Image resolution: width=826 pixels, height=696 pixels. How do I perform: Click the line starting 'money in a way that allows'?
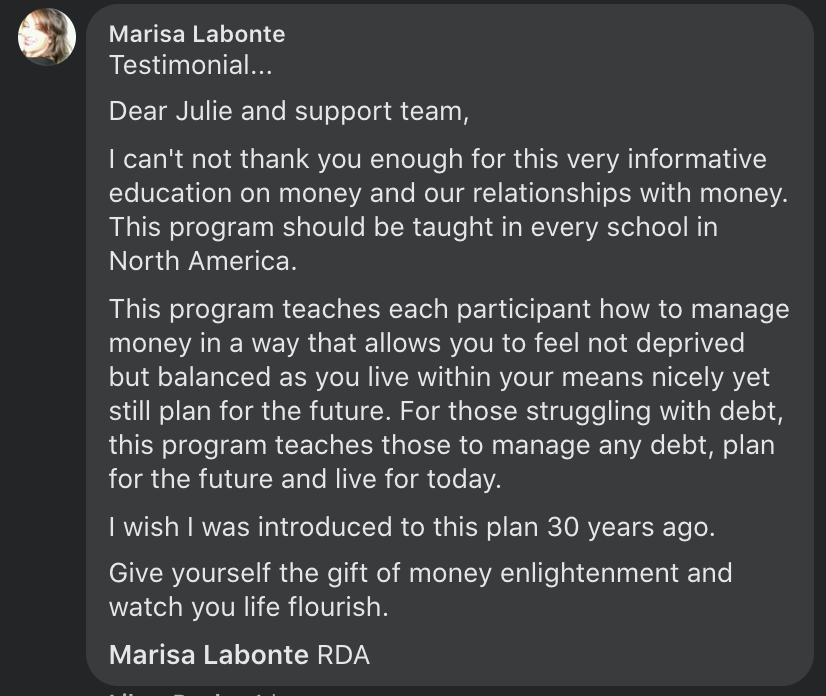tap(426, 343)
